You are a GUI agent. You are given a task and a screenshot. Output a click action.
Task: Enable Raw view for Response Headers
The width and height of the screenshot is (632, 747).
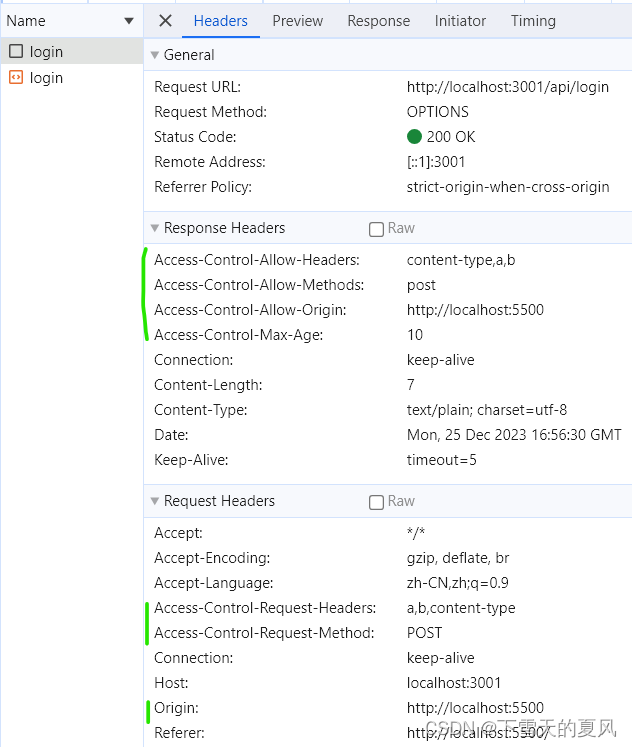click(376, 229)
